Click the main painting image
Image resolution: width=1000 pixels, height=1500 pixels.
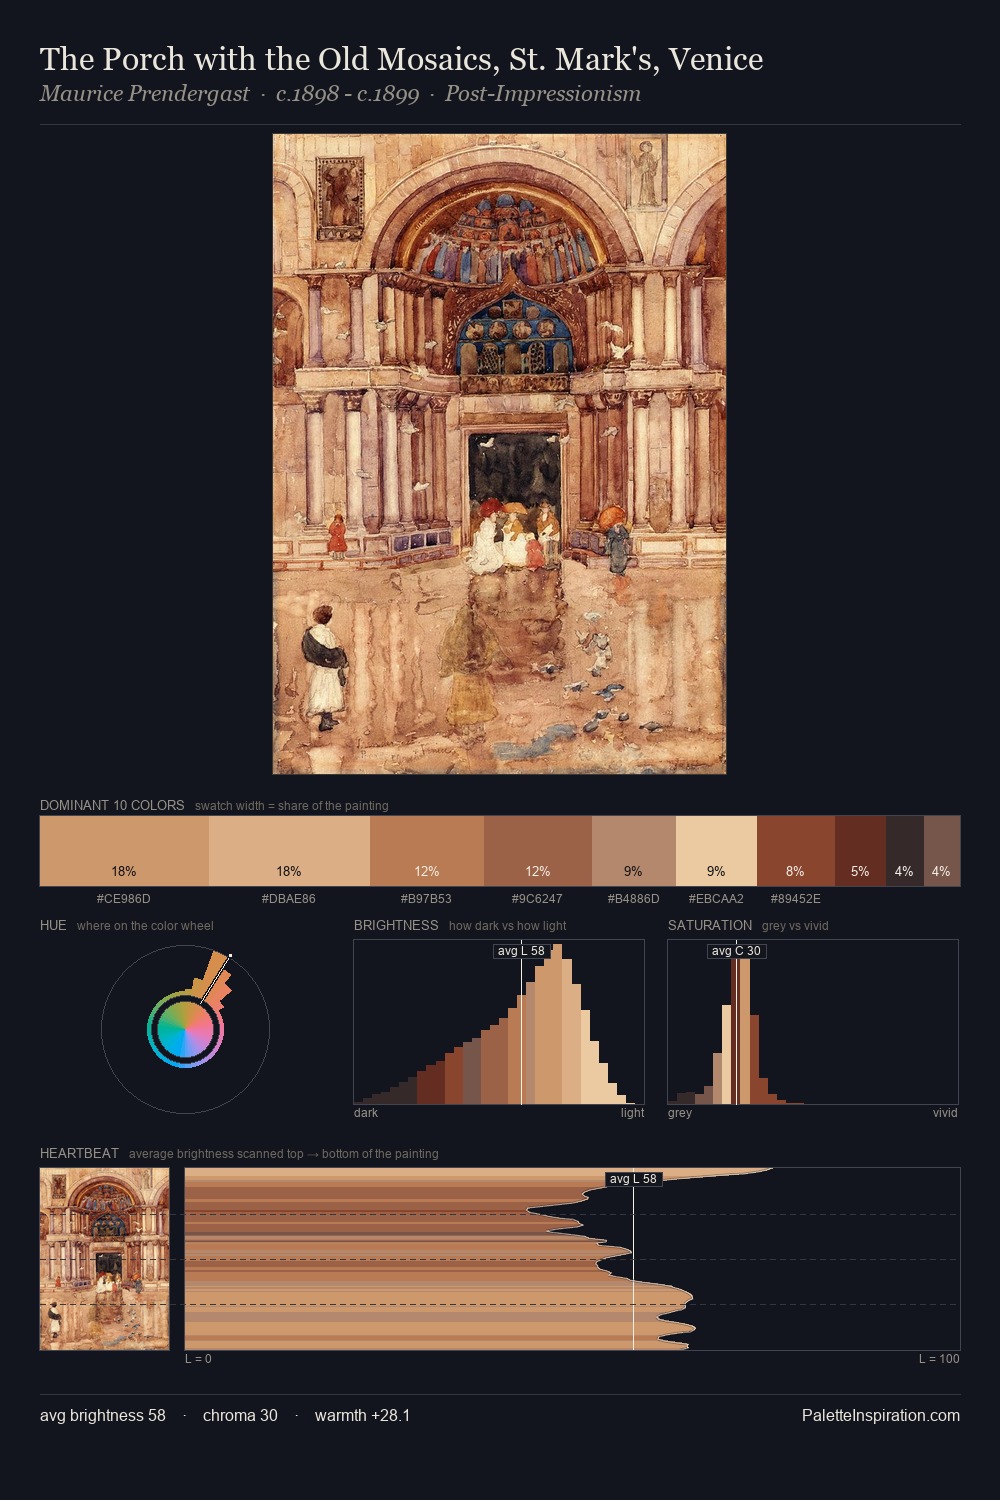tap(499, 454)
